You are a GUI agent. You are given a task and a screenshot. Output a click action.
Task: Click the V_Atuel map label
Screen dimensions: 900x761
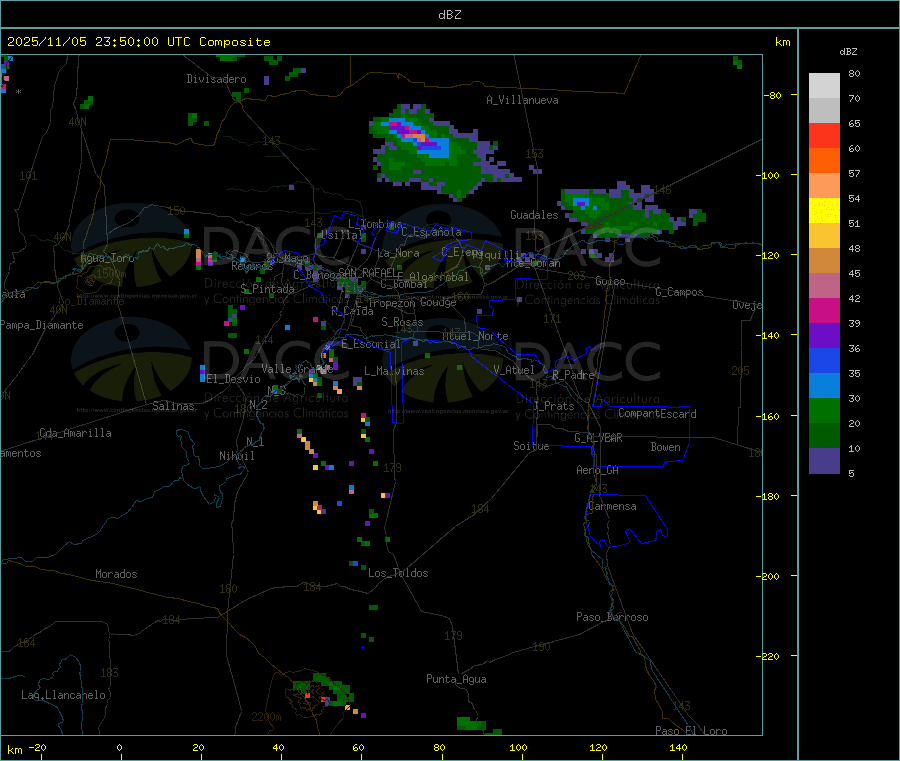point(514,370)
